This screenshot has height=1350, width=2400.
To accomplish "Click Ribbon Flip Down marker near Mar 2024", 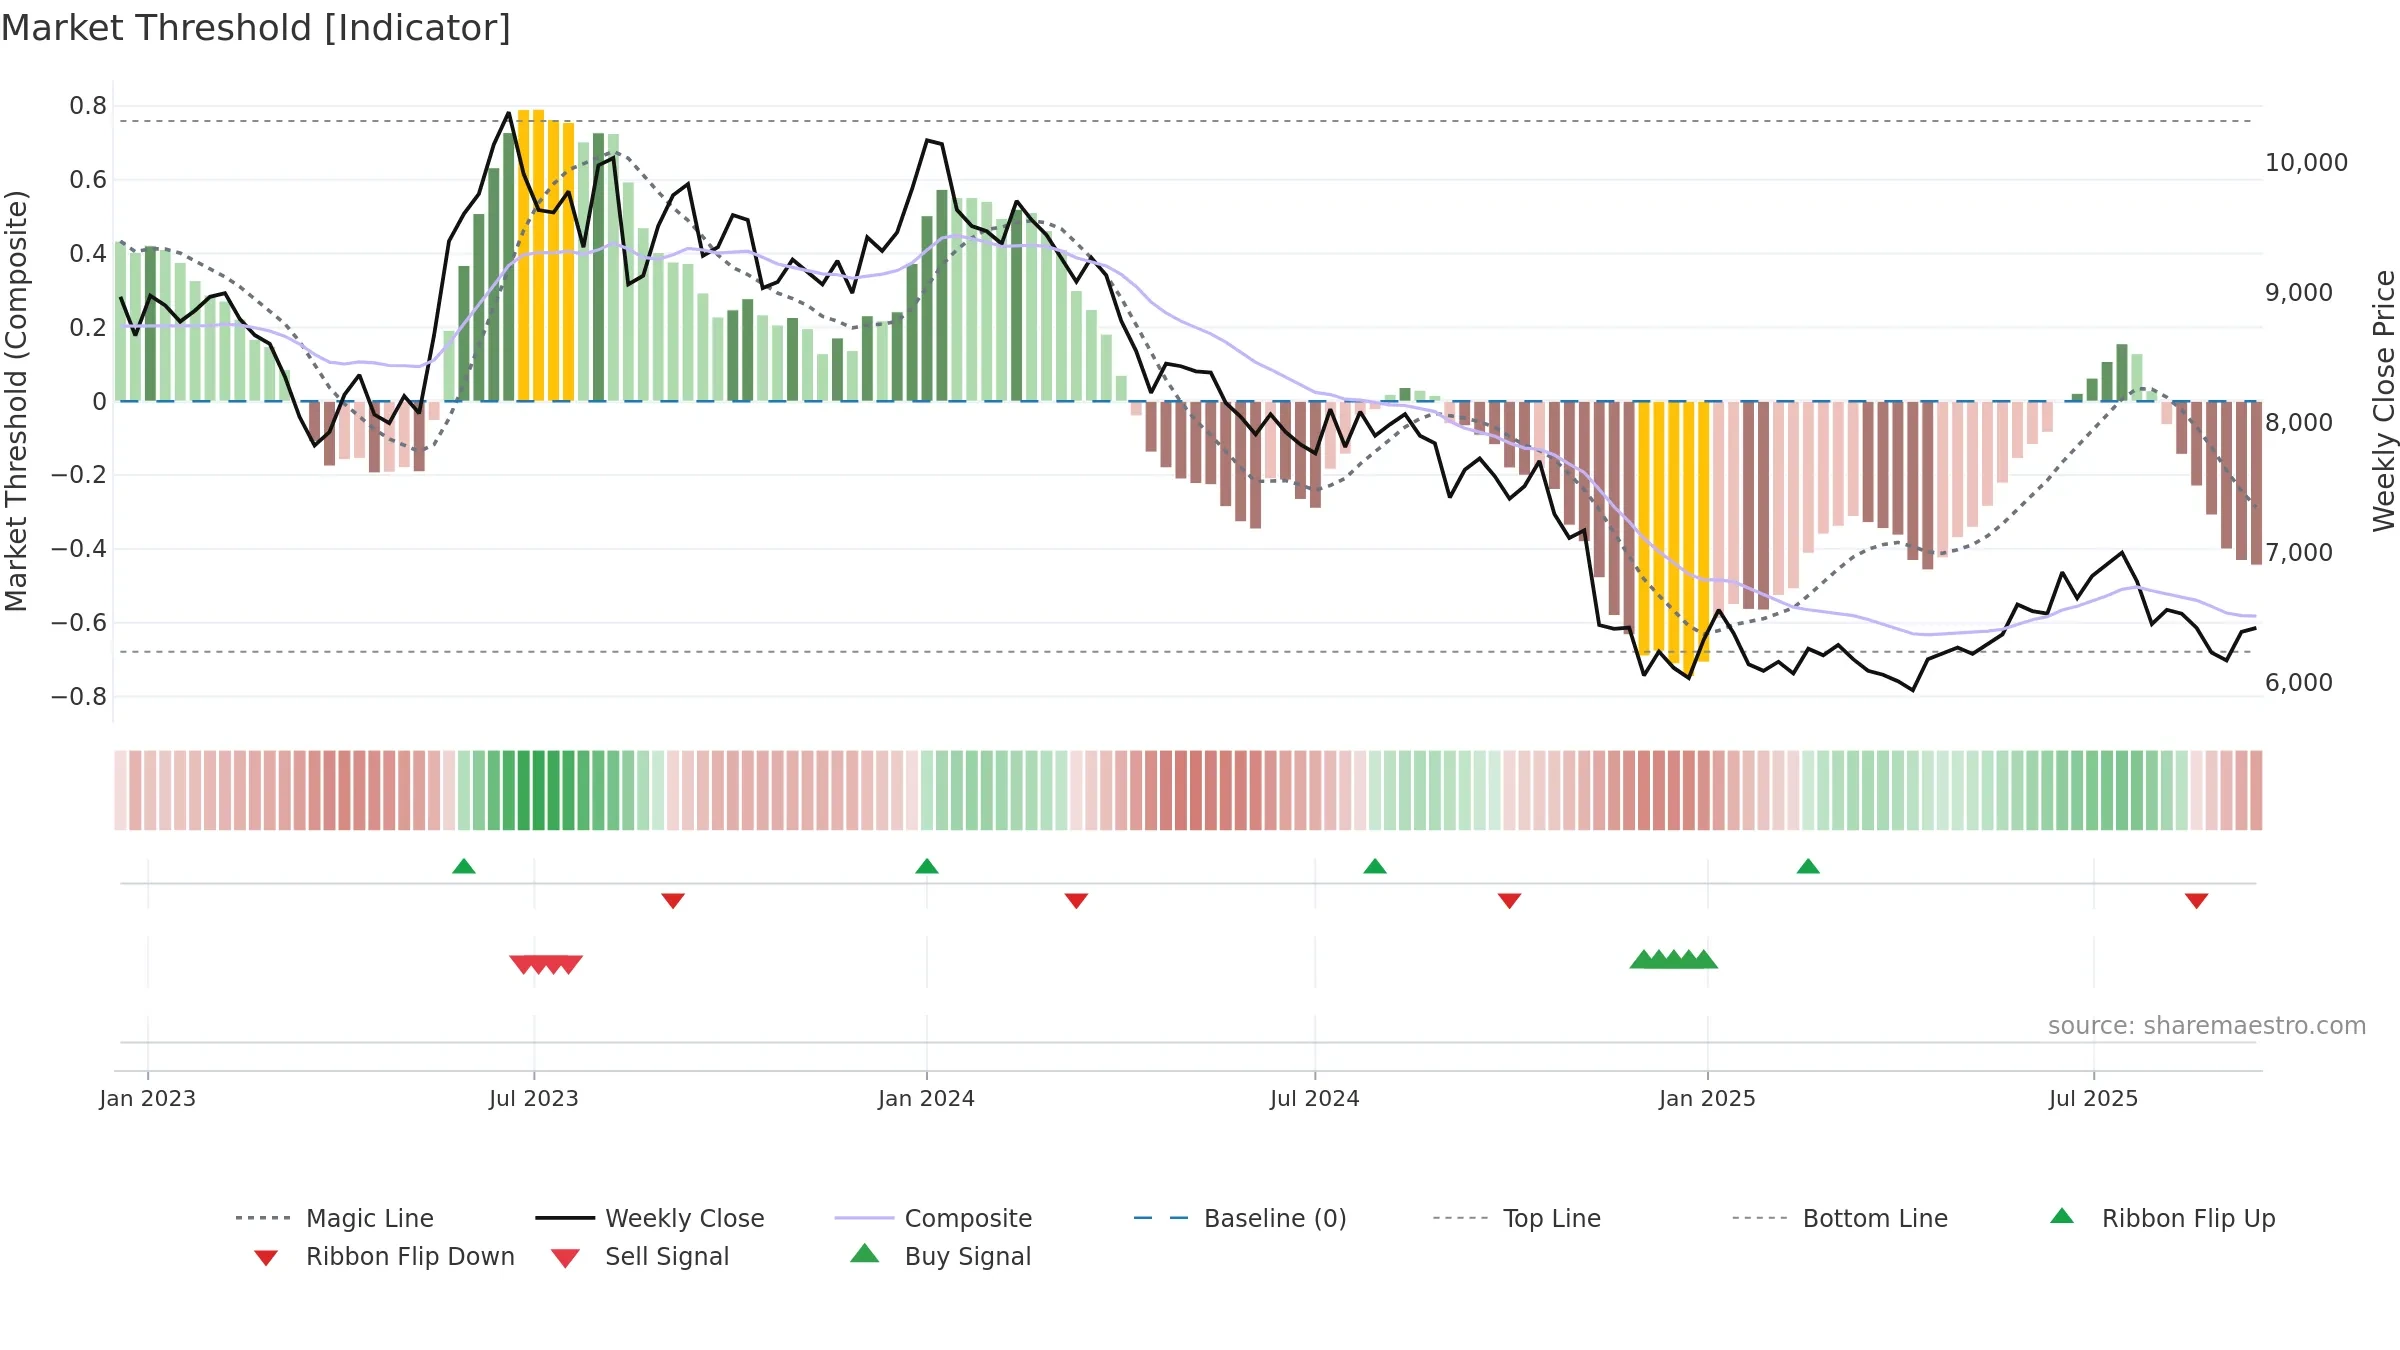I will (x=1076, y=901).
